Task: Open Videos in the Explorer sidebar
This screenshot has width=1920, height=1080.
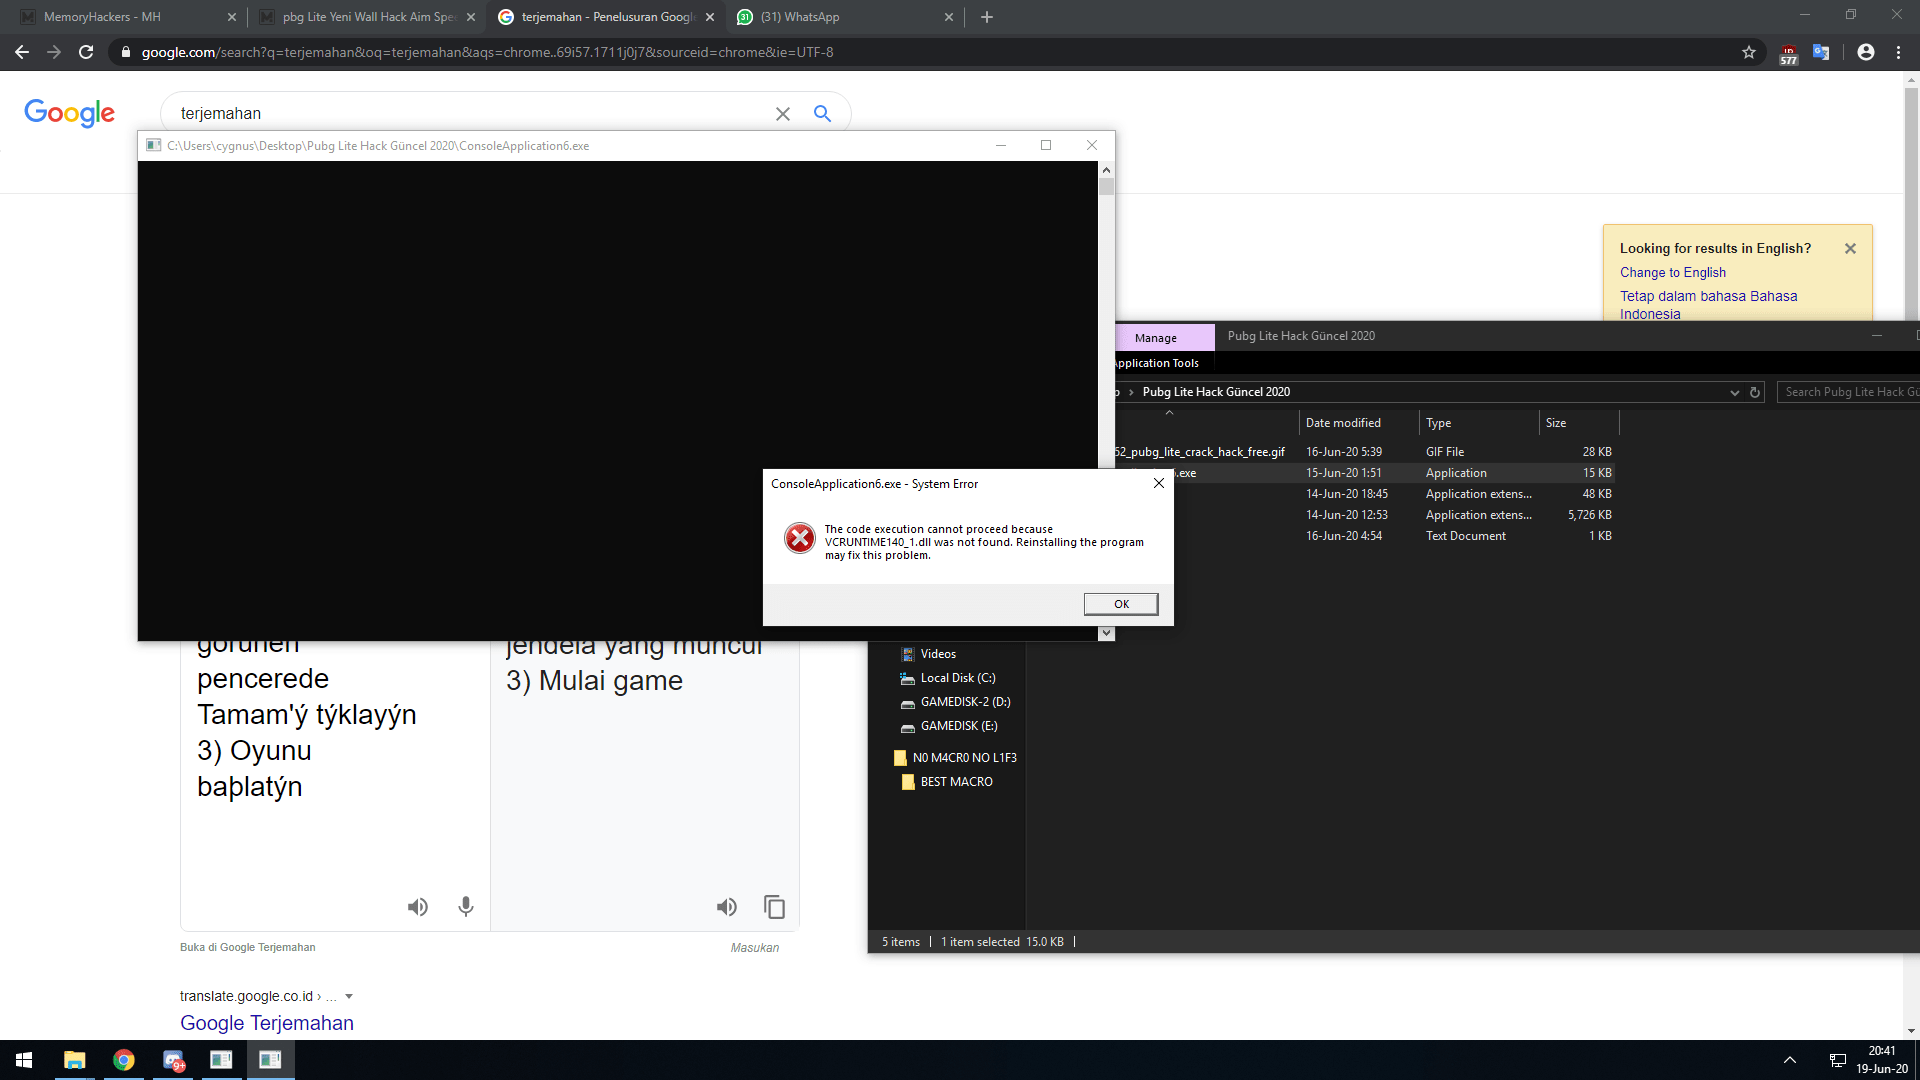Action: 938,654
